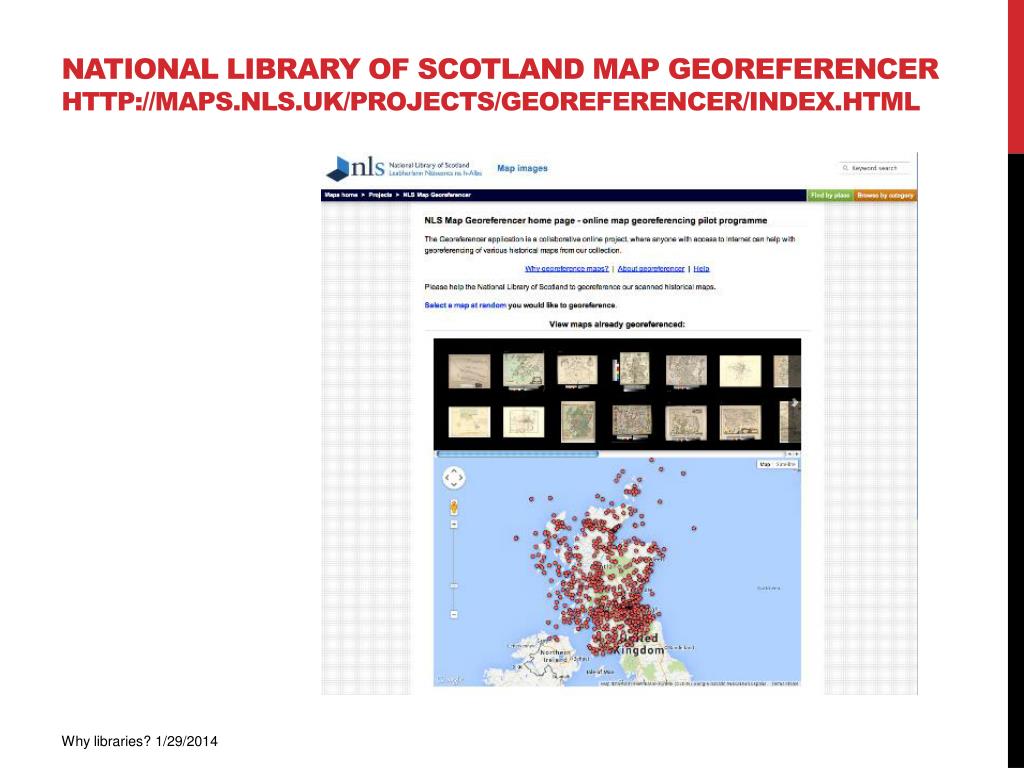The height and width of the screenshot is (768, 1024).
Task: Zoom out with the map minus button
Action: pos(454,615)
